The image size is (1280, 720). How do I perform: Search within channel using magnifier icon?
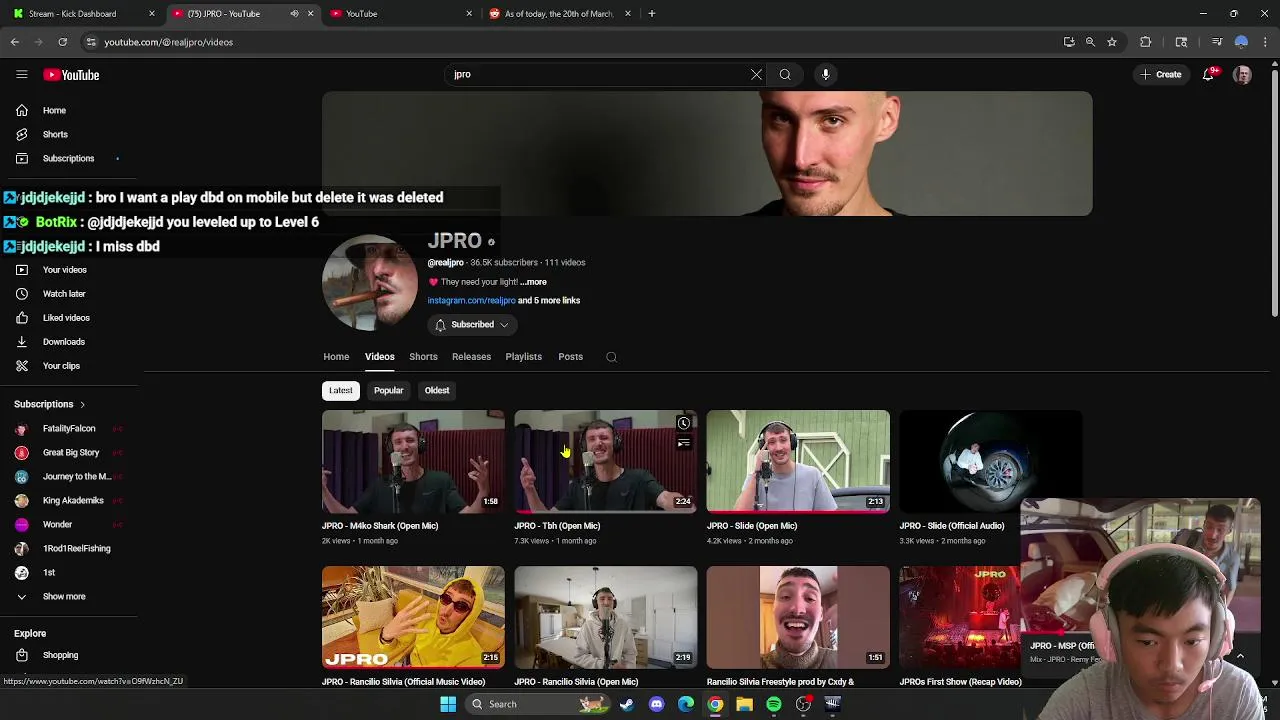click(611, 357)
